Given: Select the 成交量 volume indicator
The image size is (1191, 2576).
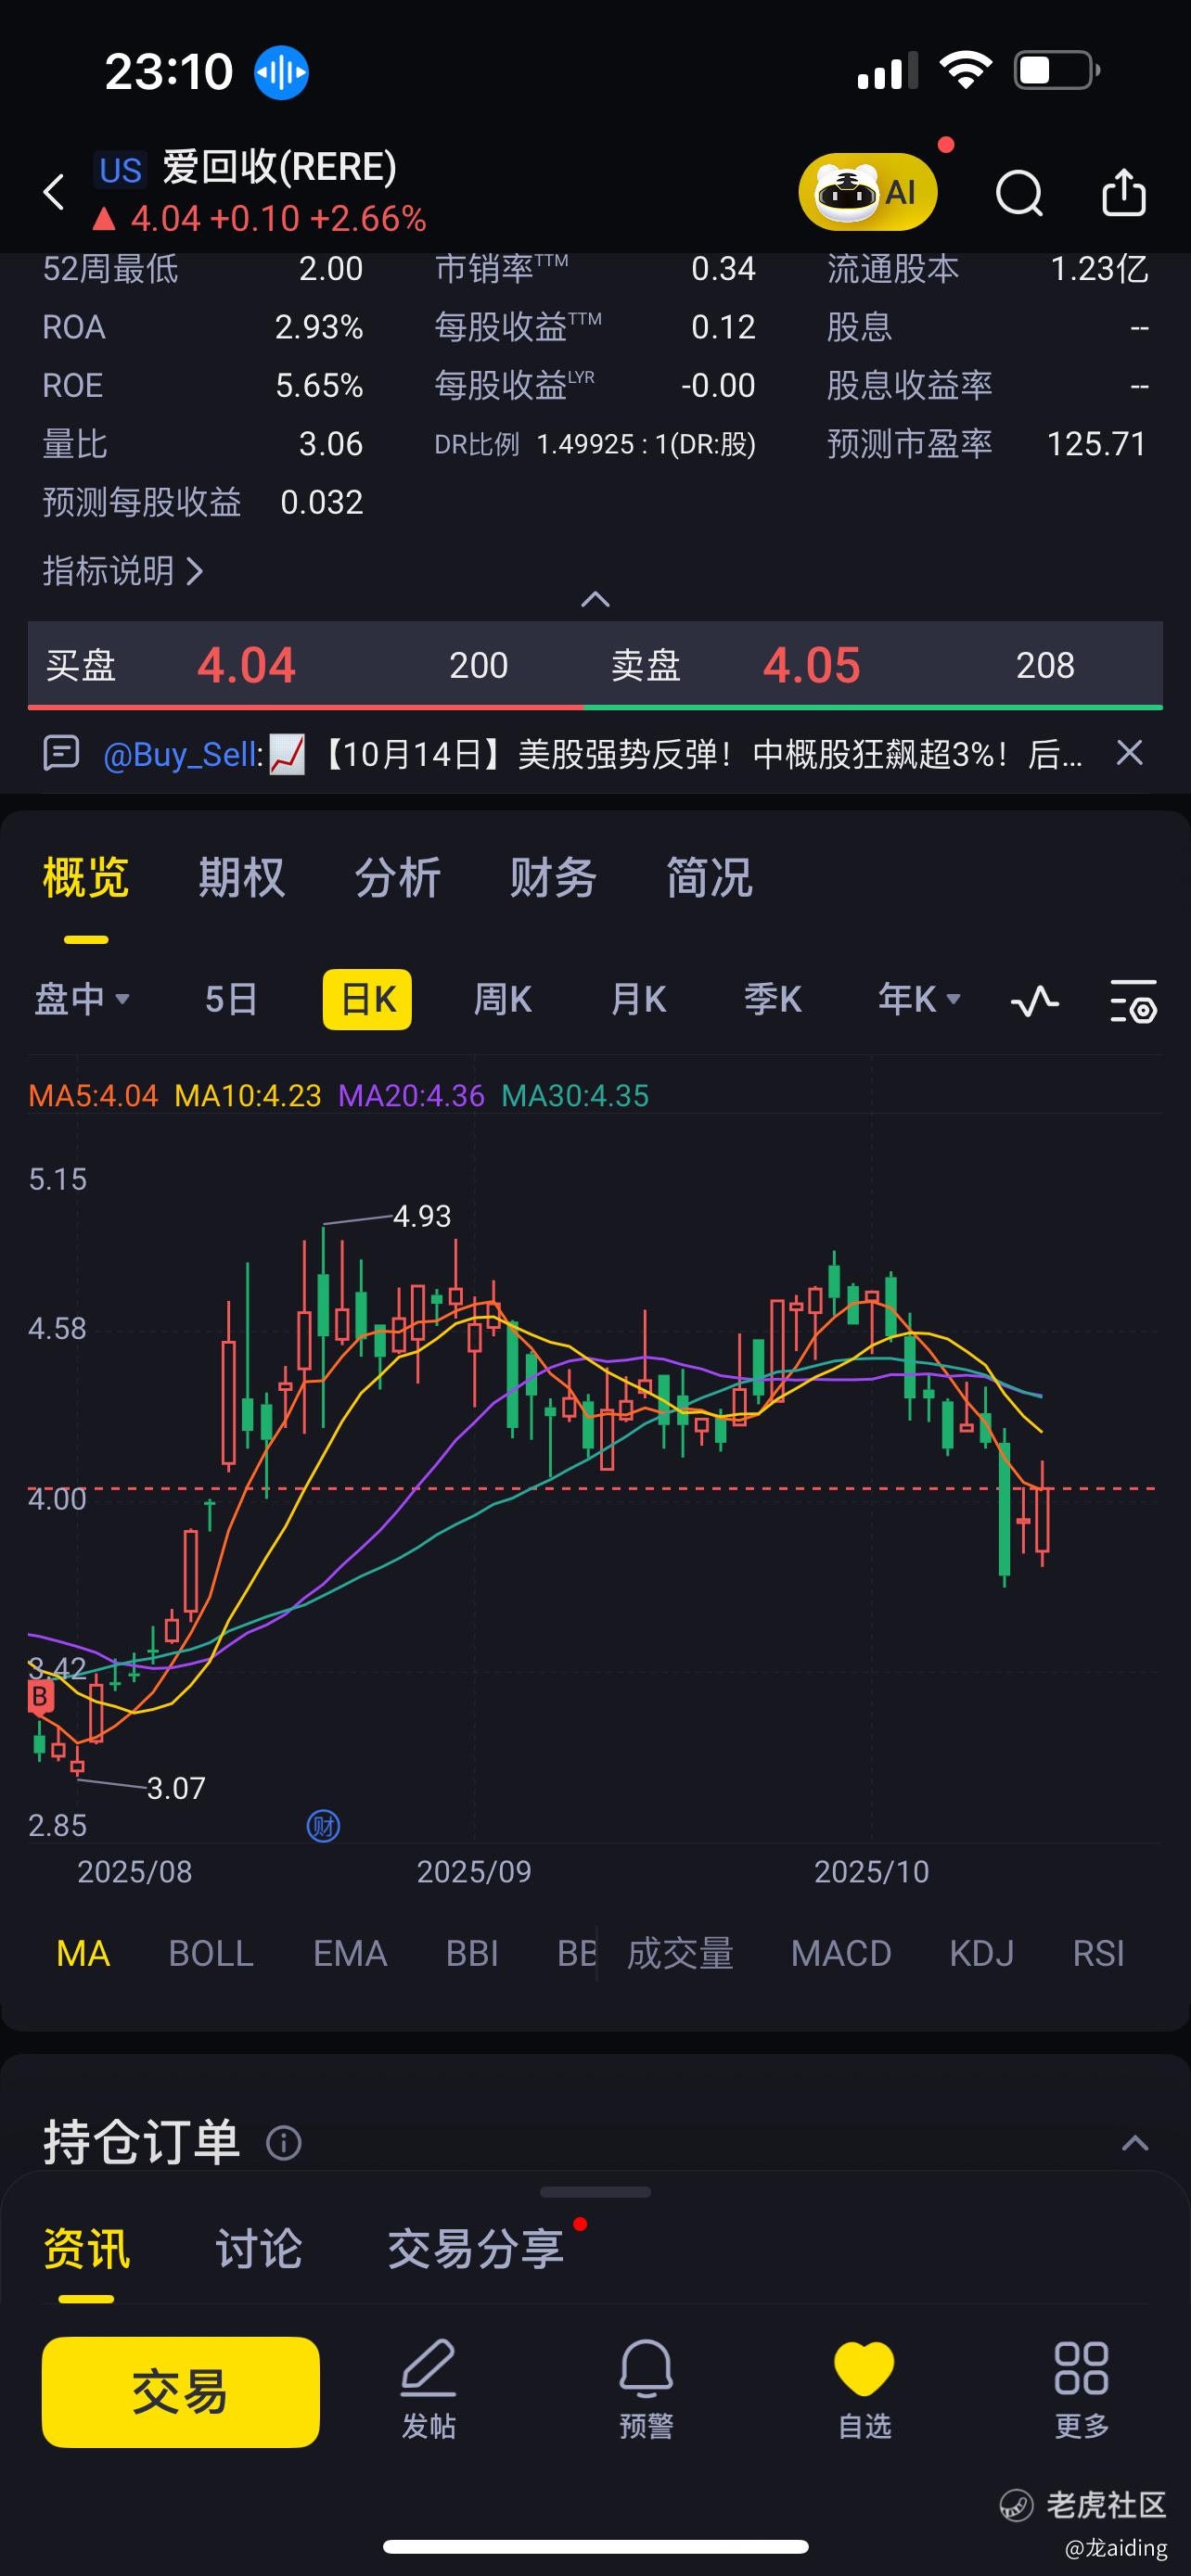Looking at the screenshot, I should [680, 1953].
